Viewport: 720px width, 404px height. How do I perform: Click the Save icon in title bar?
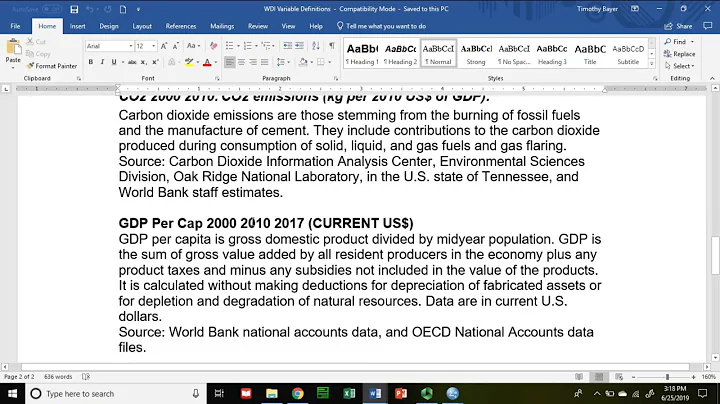74,9
